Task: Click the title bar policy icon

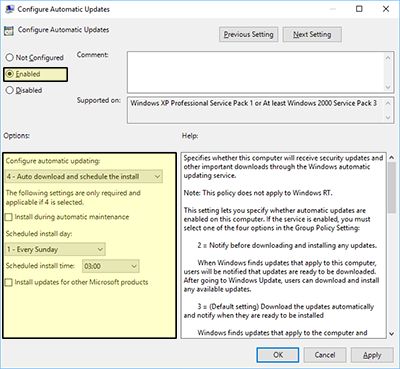Action: tap(9, 9)
